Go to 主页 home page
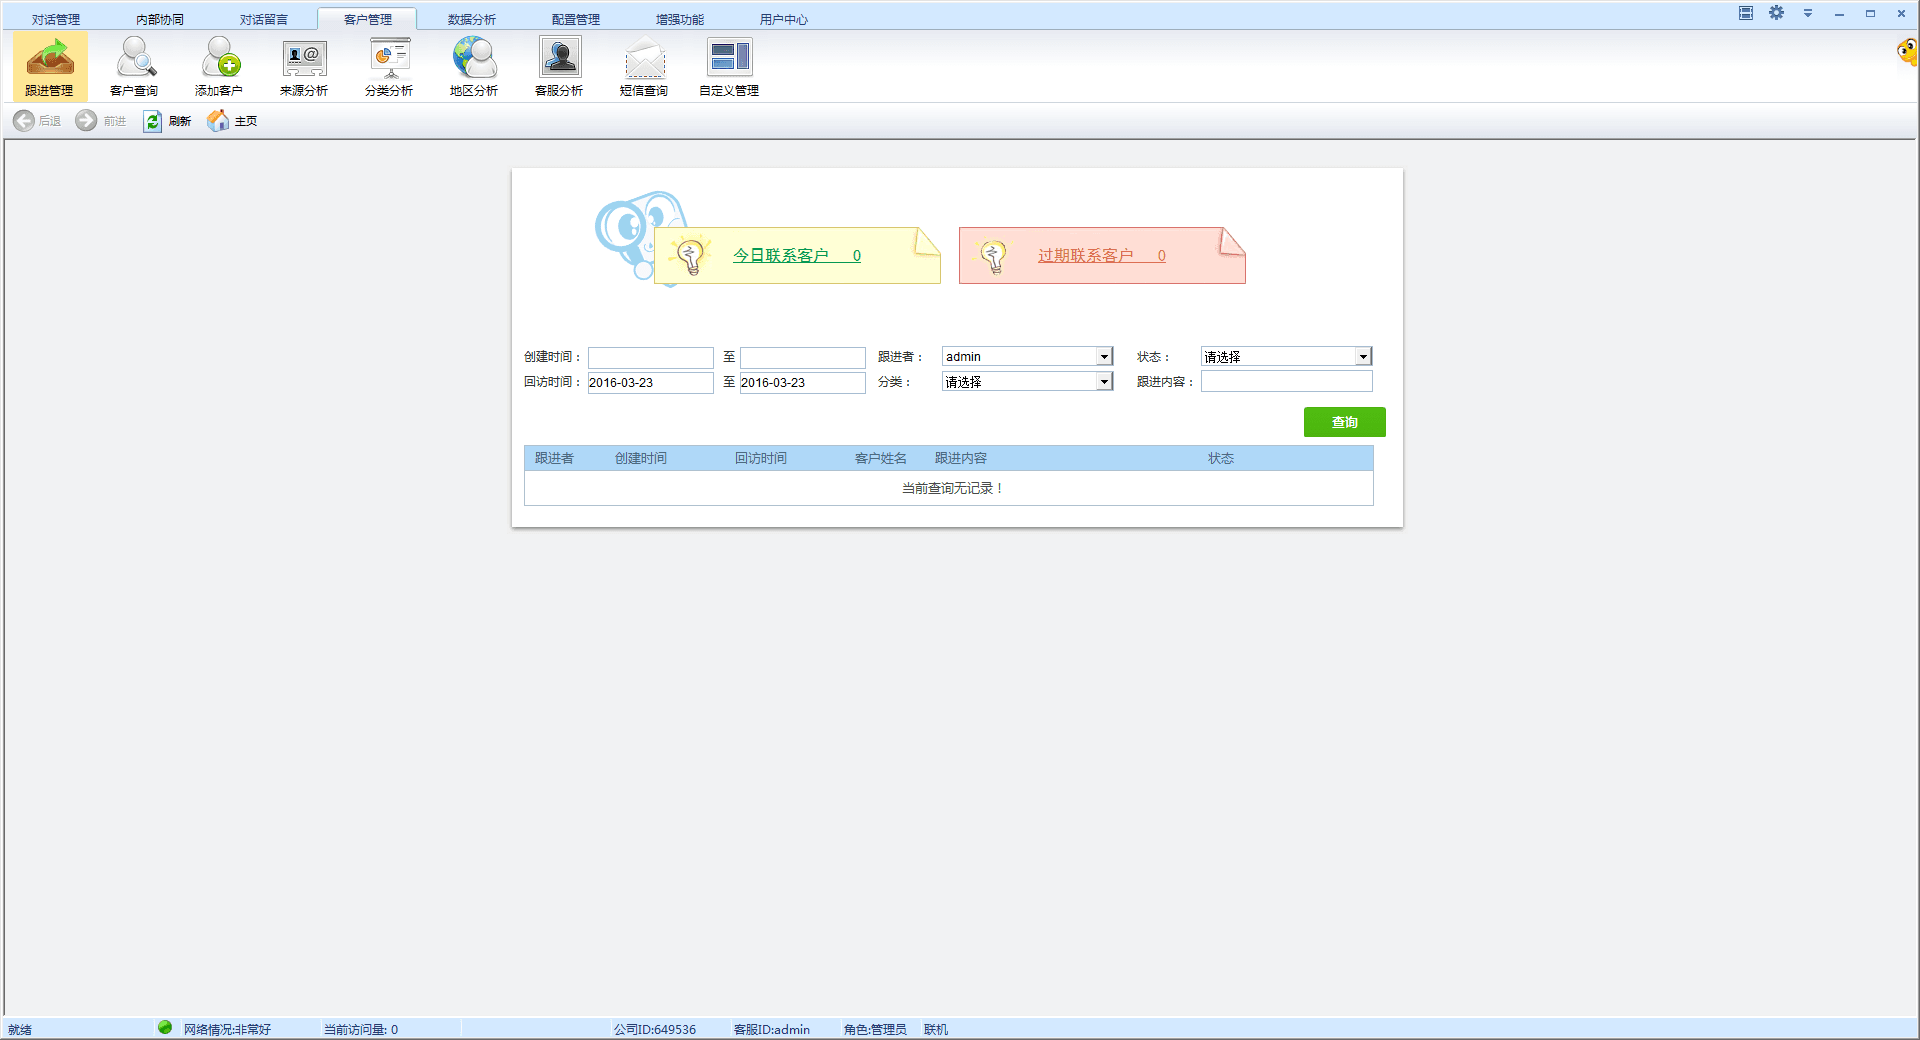 (x=232, y=121)
